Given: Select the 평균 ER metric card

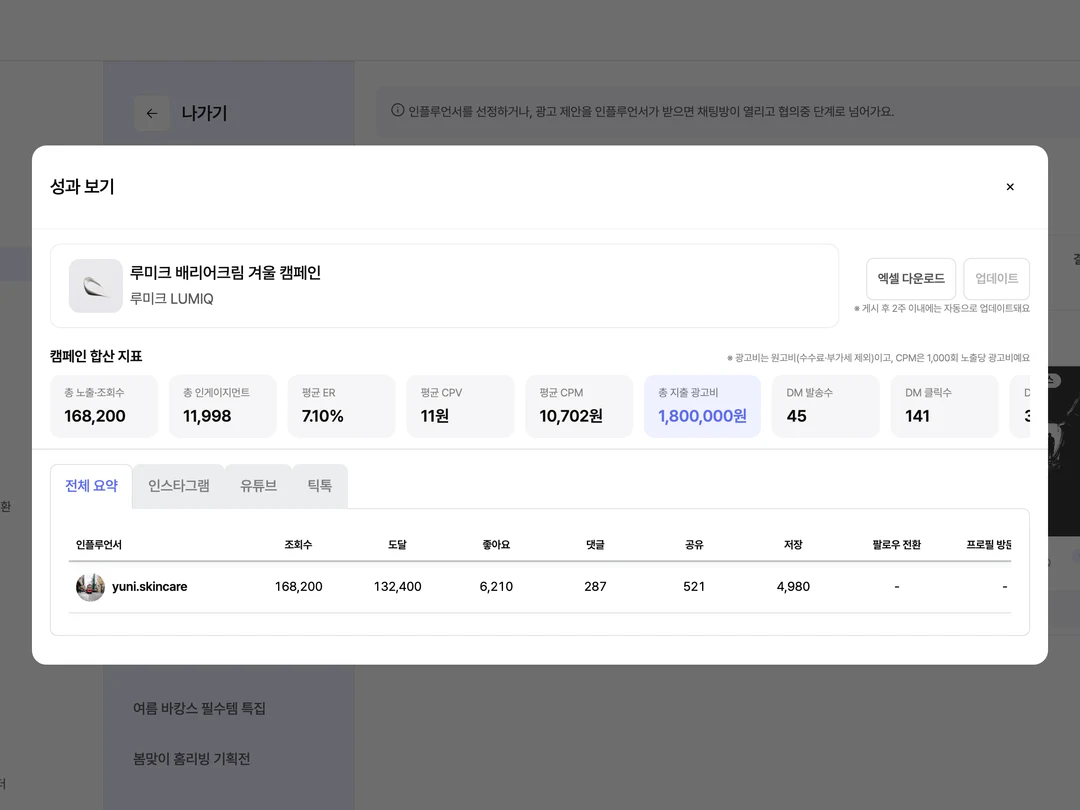Looking at the screenshot, I should click(341, 406).
